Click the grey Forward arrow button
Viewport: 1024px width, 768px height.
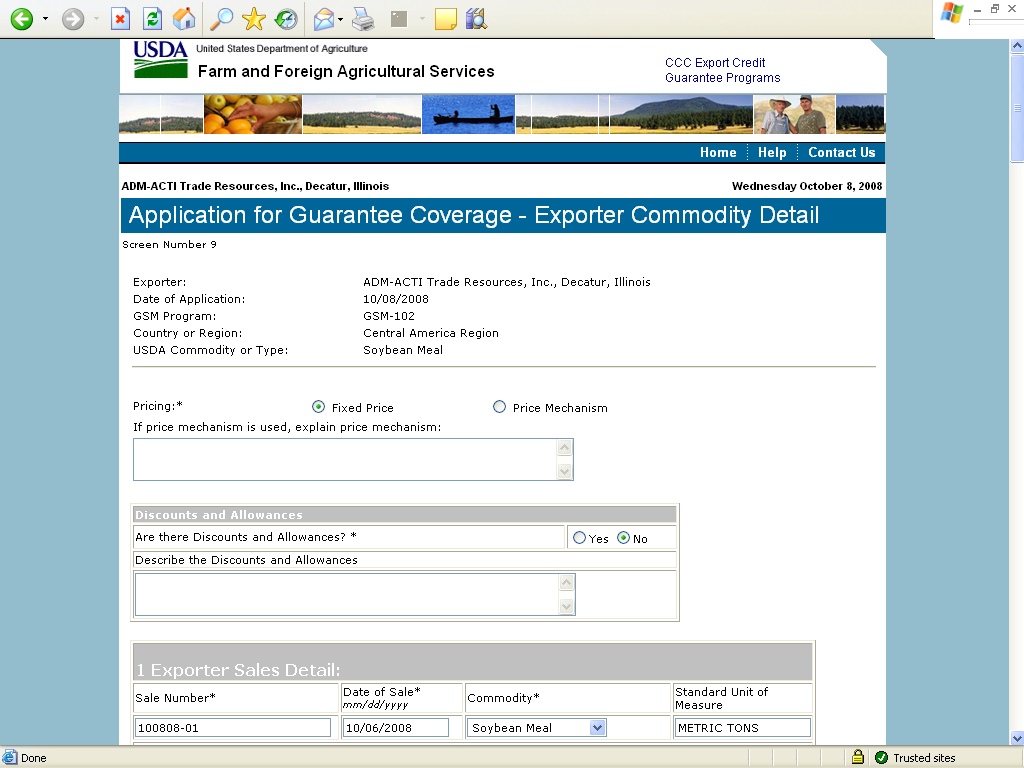pos(73,19)
